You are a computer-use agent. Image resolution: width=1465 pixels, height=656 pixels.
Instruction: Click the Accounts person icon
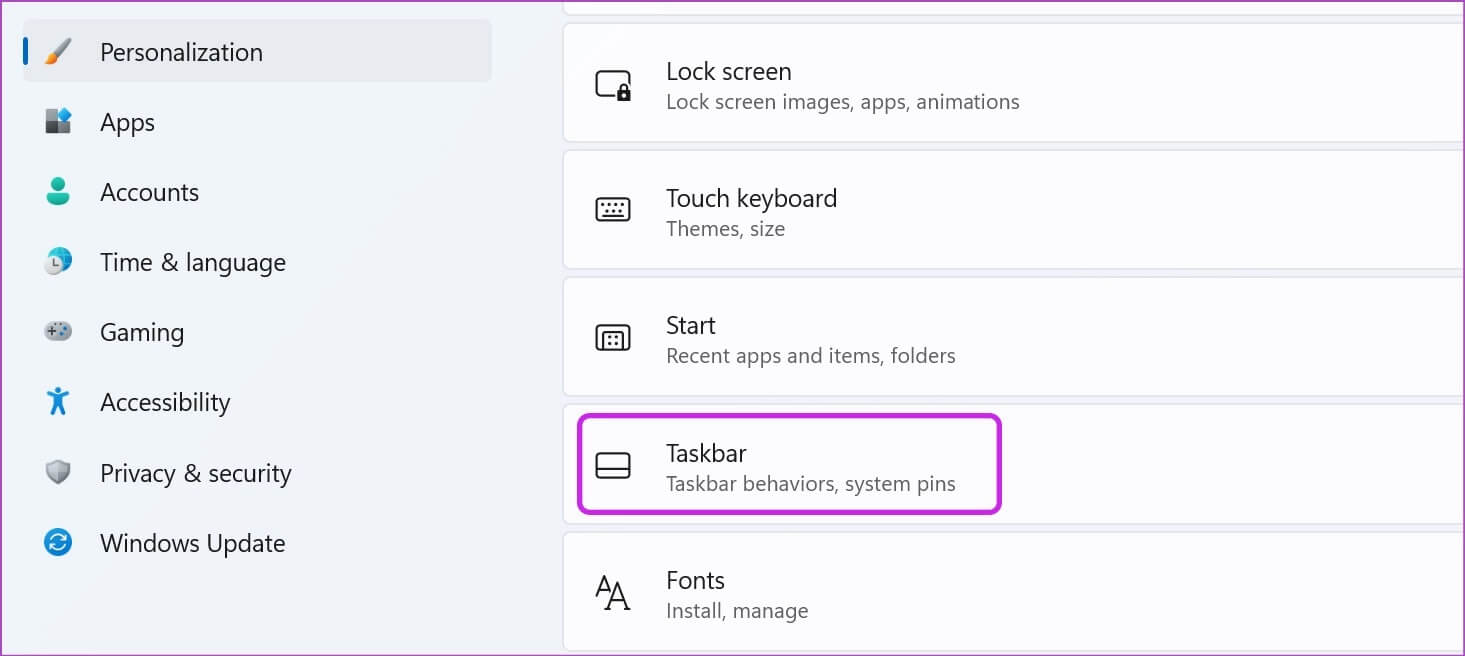pos(59,192)
